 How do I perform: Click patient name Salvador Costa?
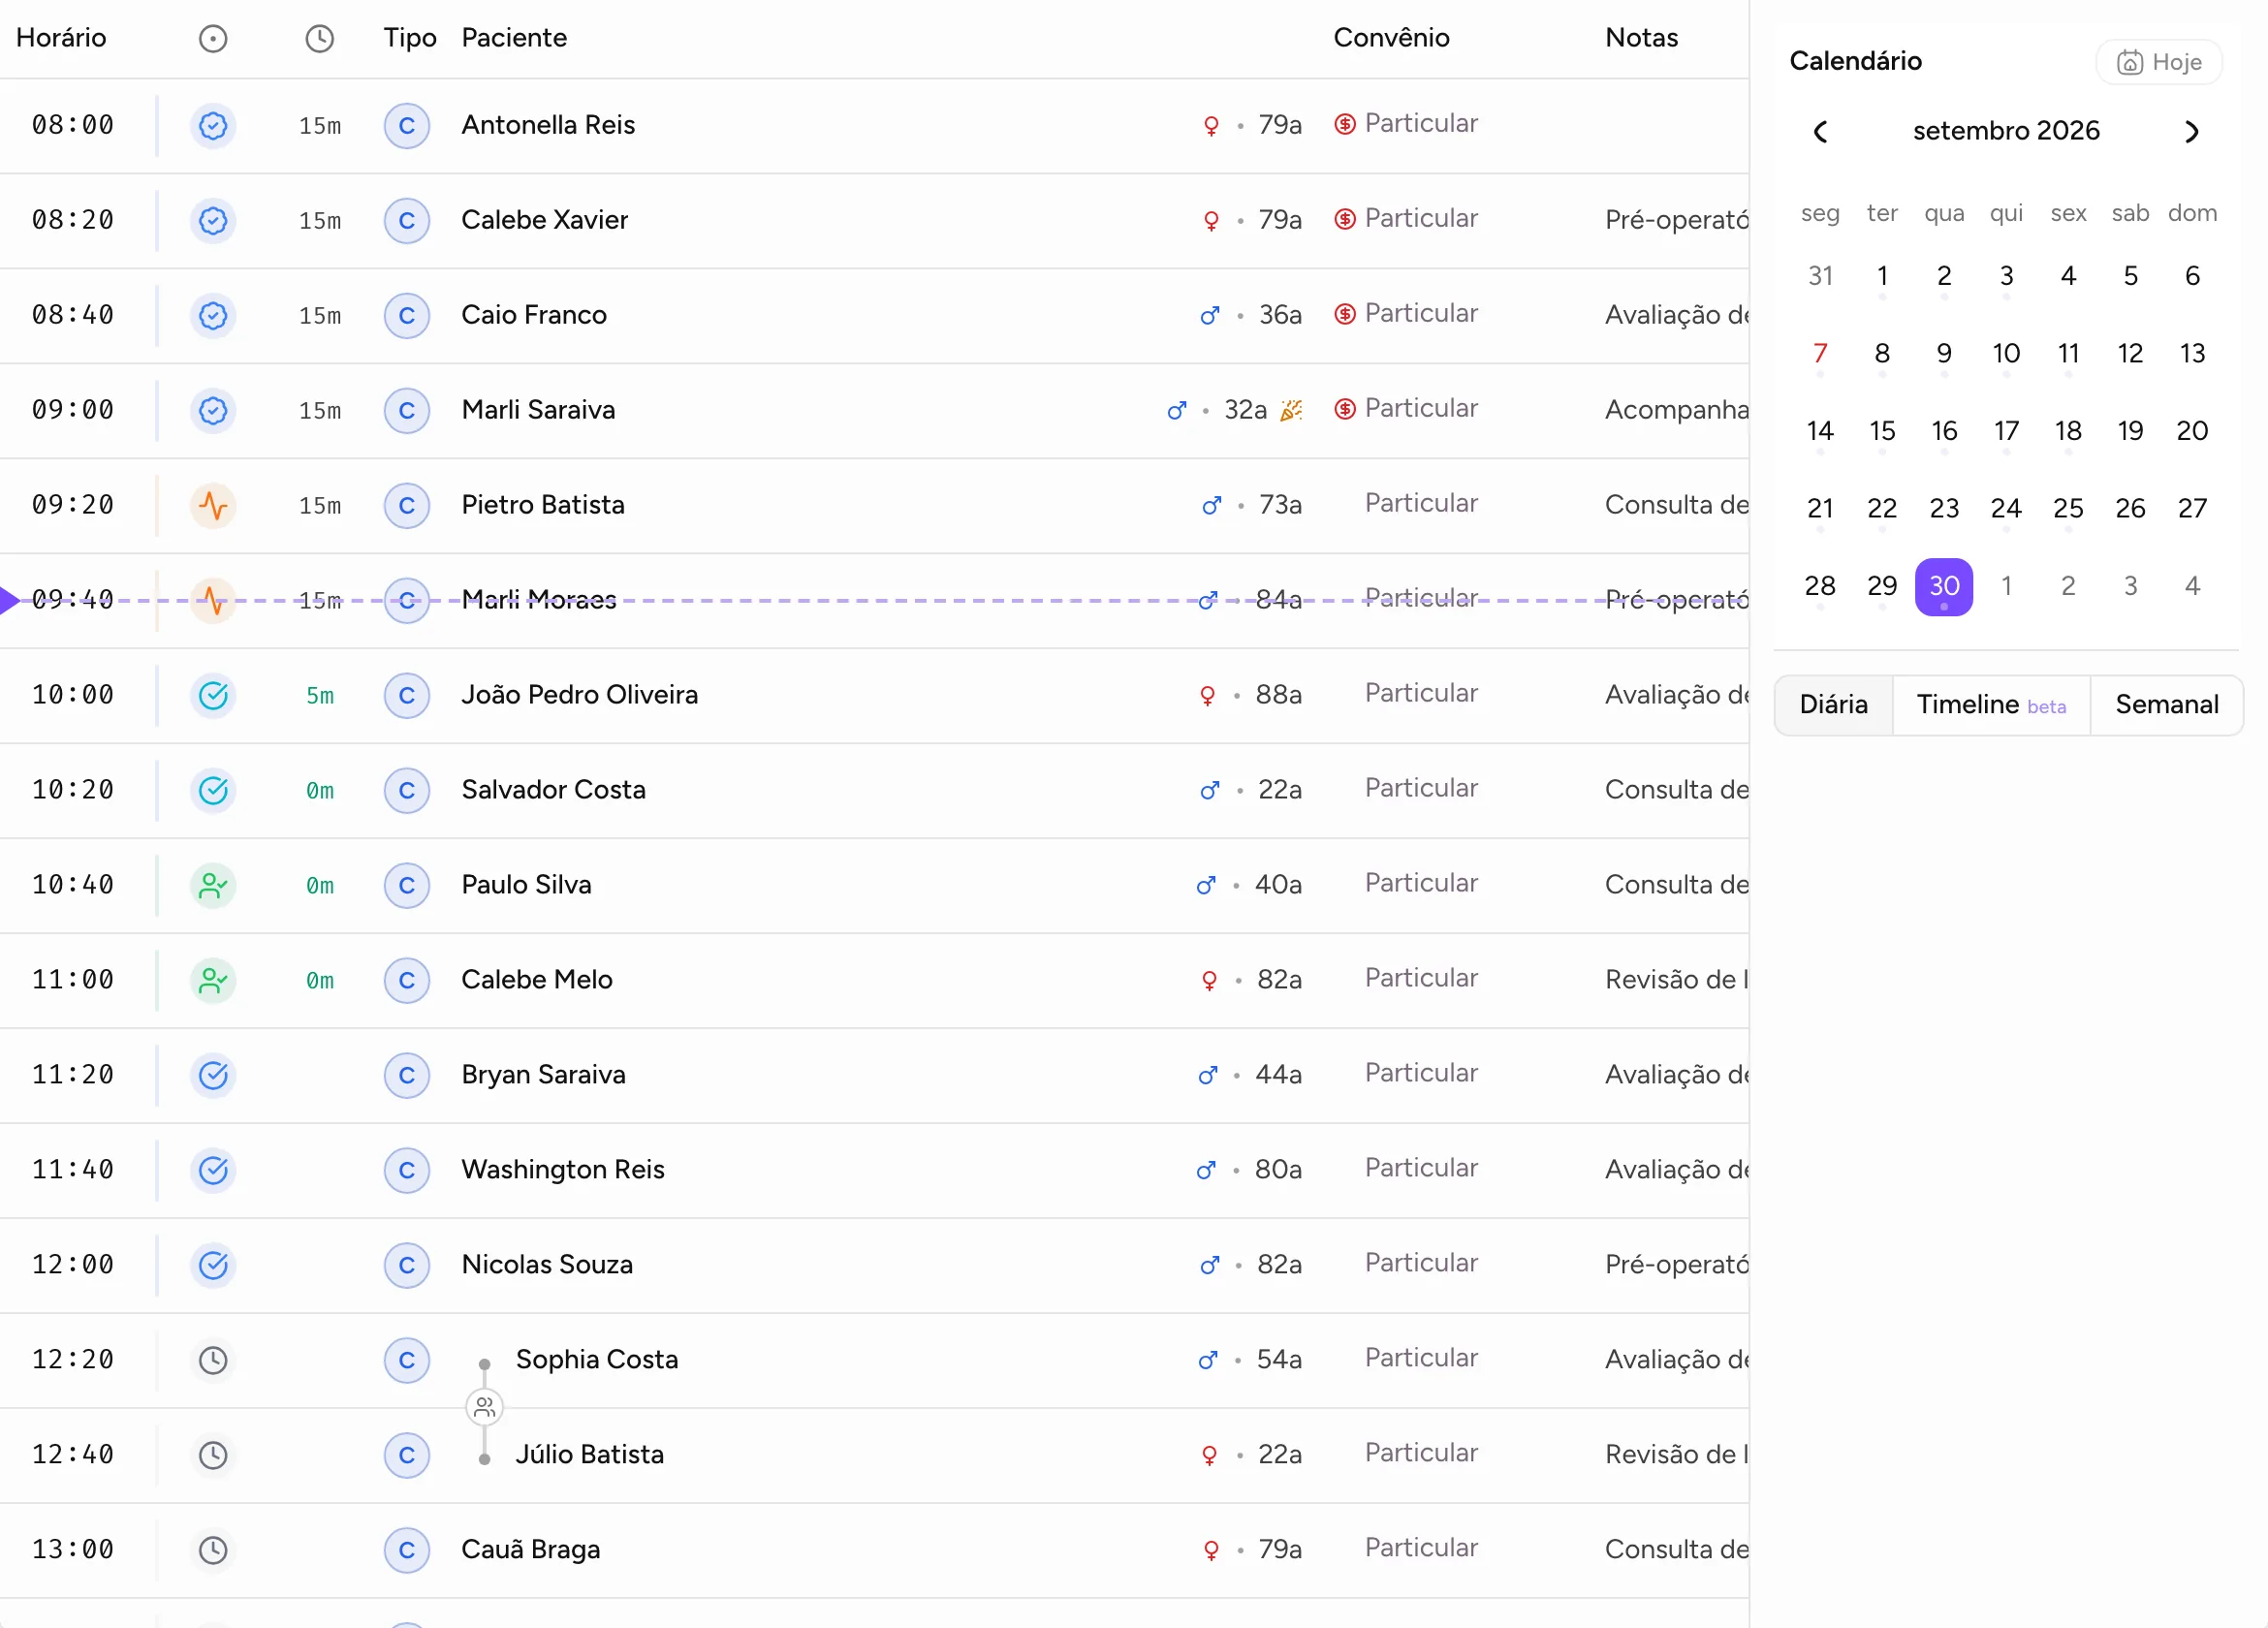[553, 790]
